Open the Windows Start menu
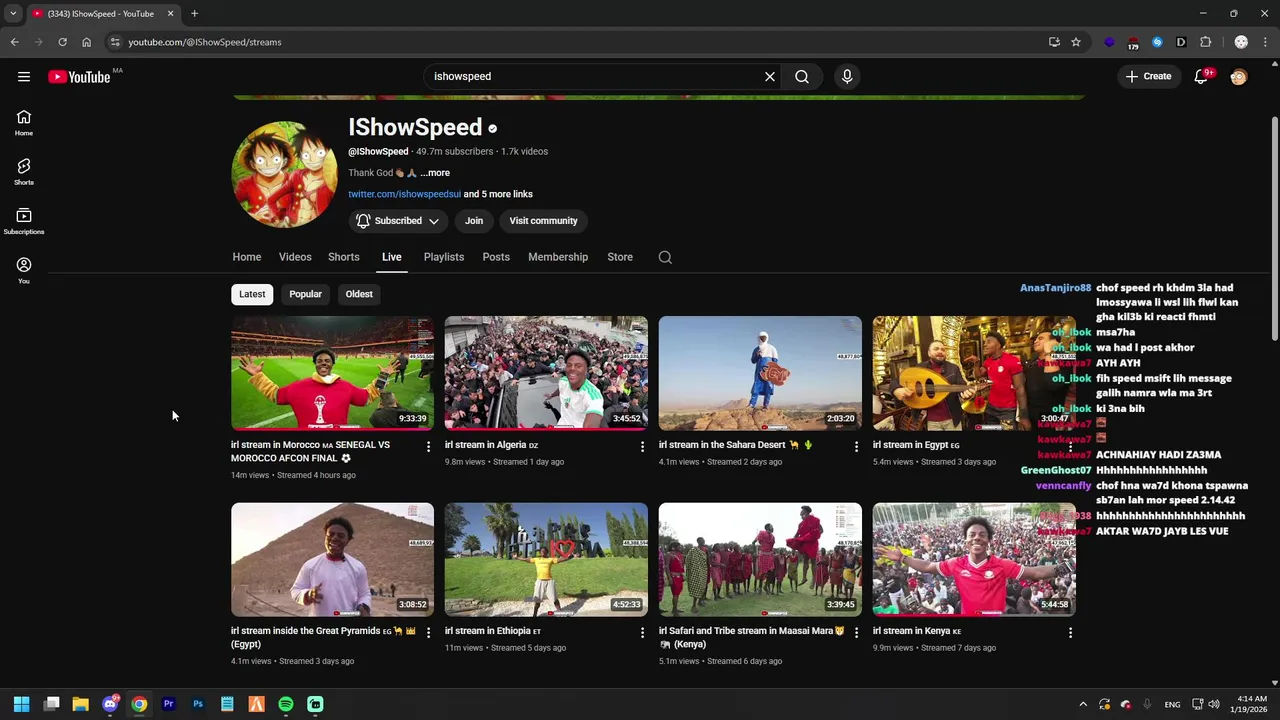1280x720 pixels. (x=21, y=704)
